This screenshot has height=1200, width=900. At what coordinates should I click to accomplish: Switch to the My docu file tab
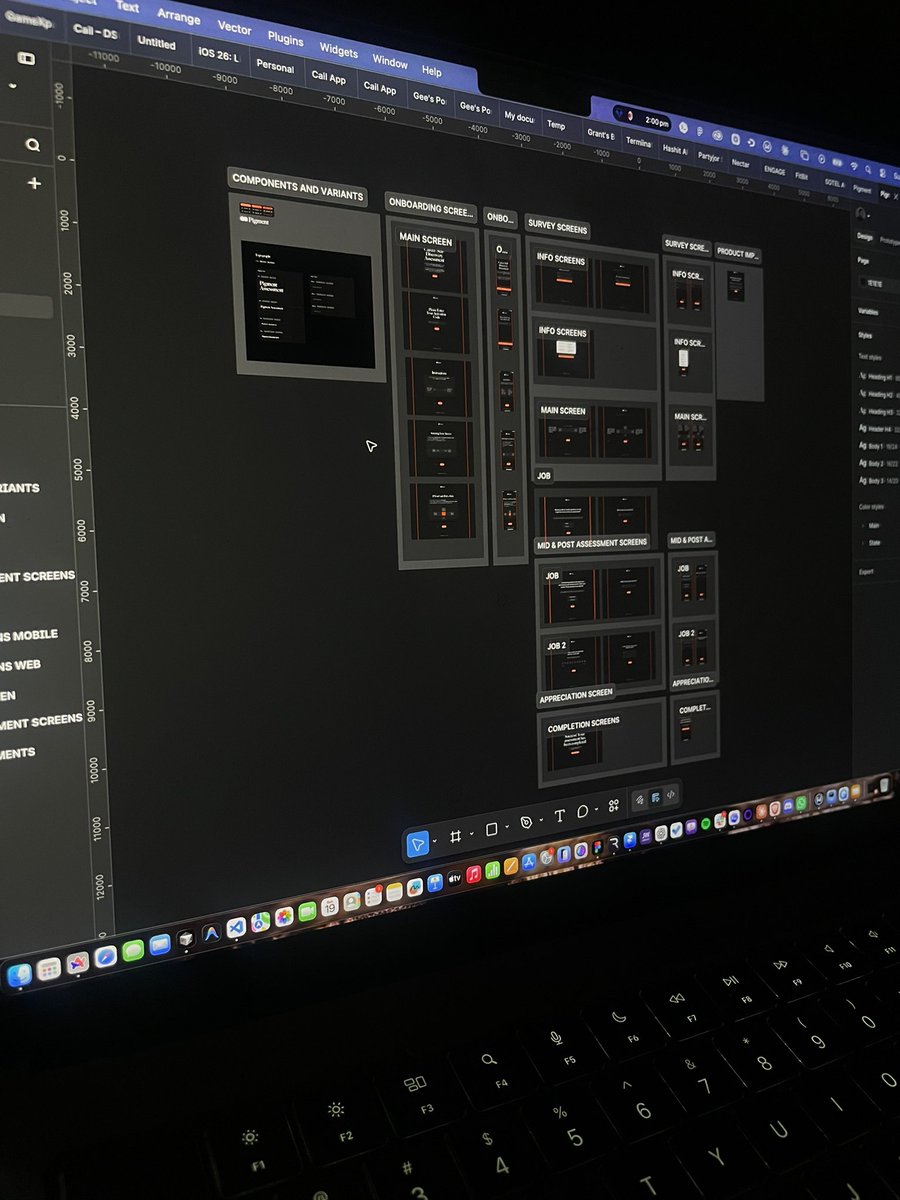(519, 117)
